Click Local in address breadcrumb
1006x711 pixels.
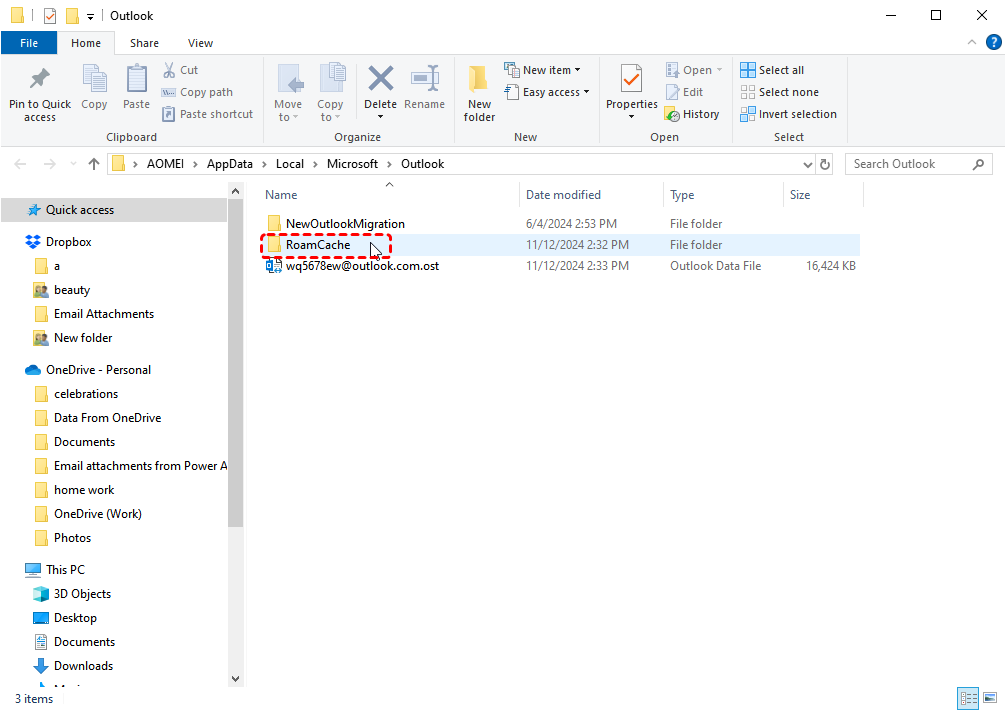[x=289, y=164]
